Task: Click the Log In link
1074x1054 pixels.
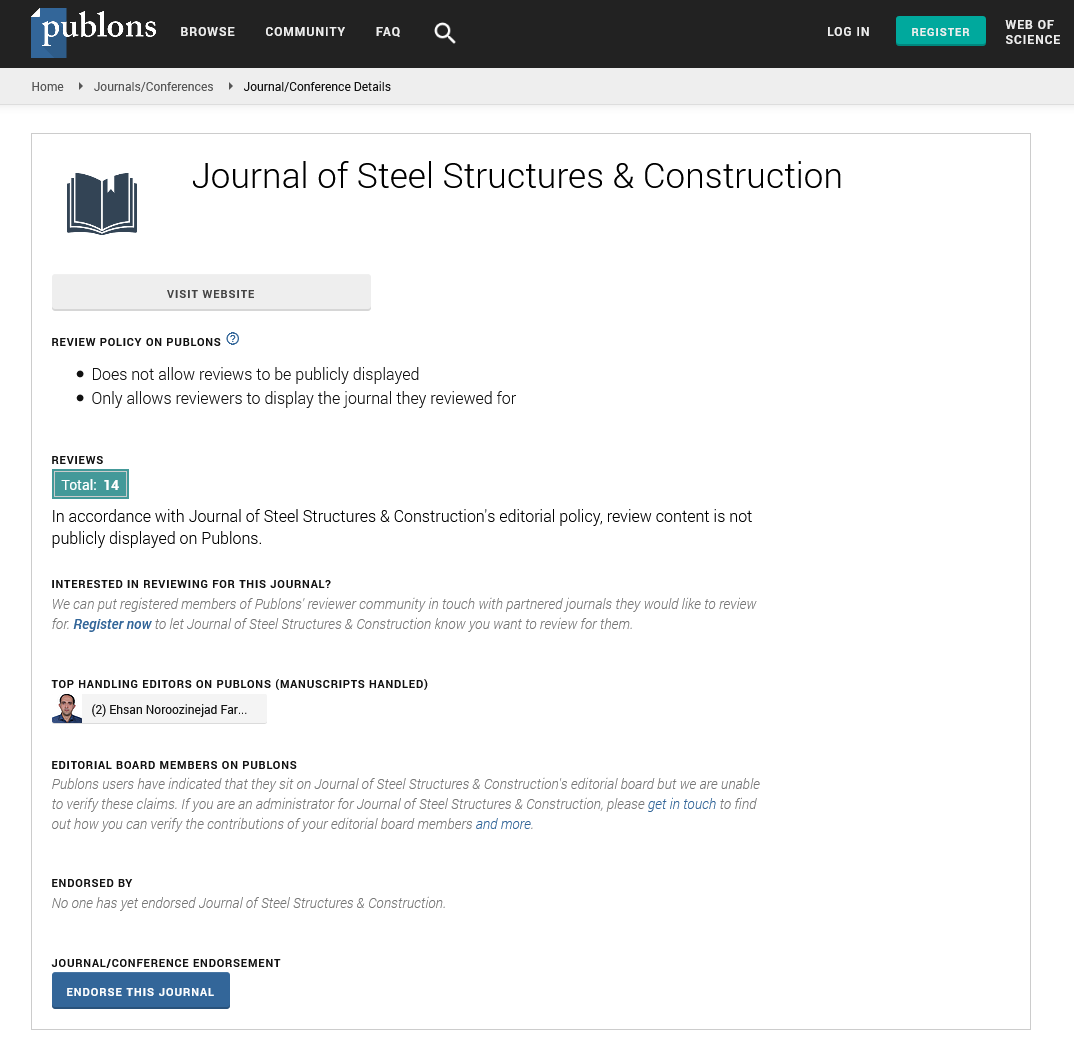Action: (x=848, y=32)
